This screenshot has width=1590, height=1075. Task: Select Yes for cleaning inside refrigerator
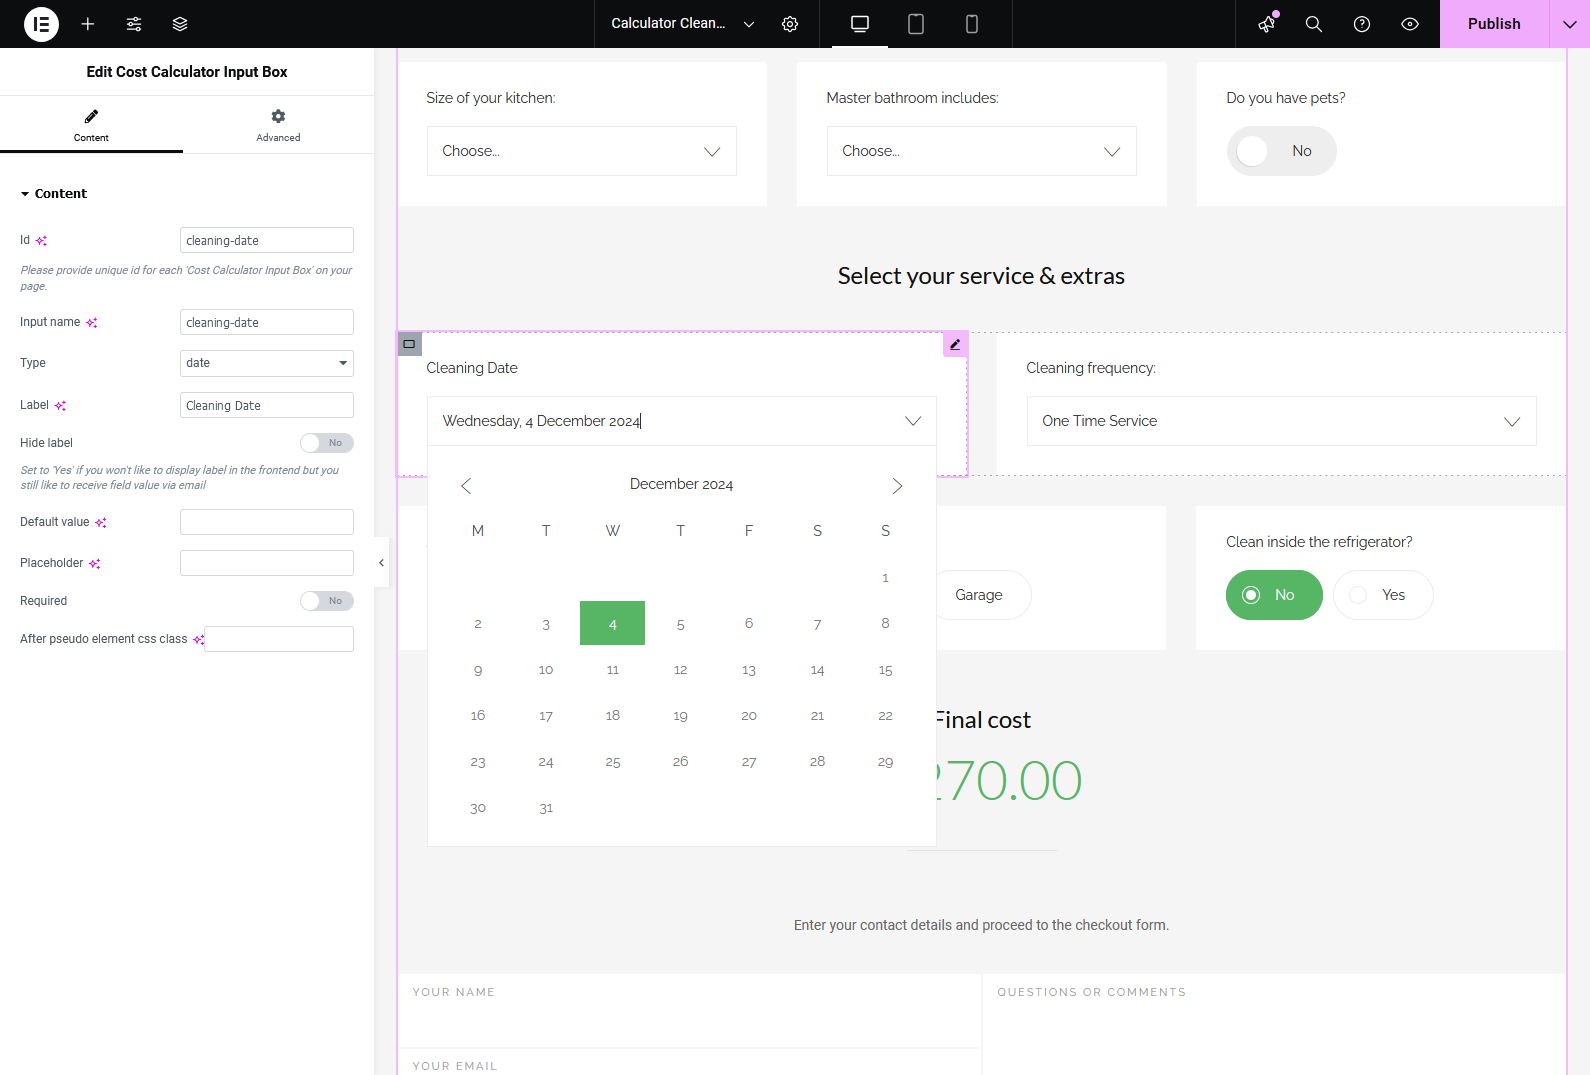[x=1383, y=595]
